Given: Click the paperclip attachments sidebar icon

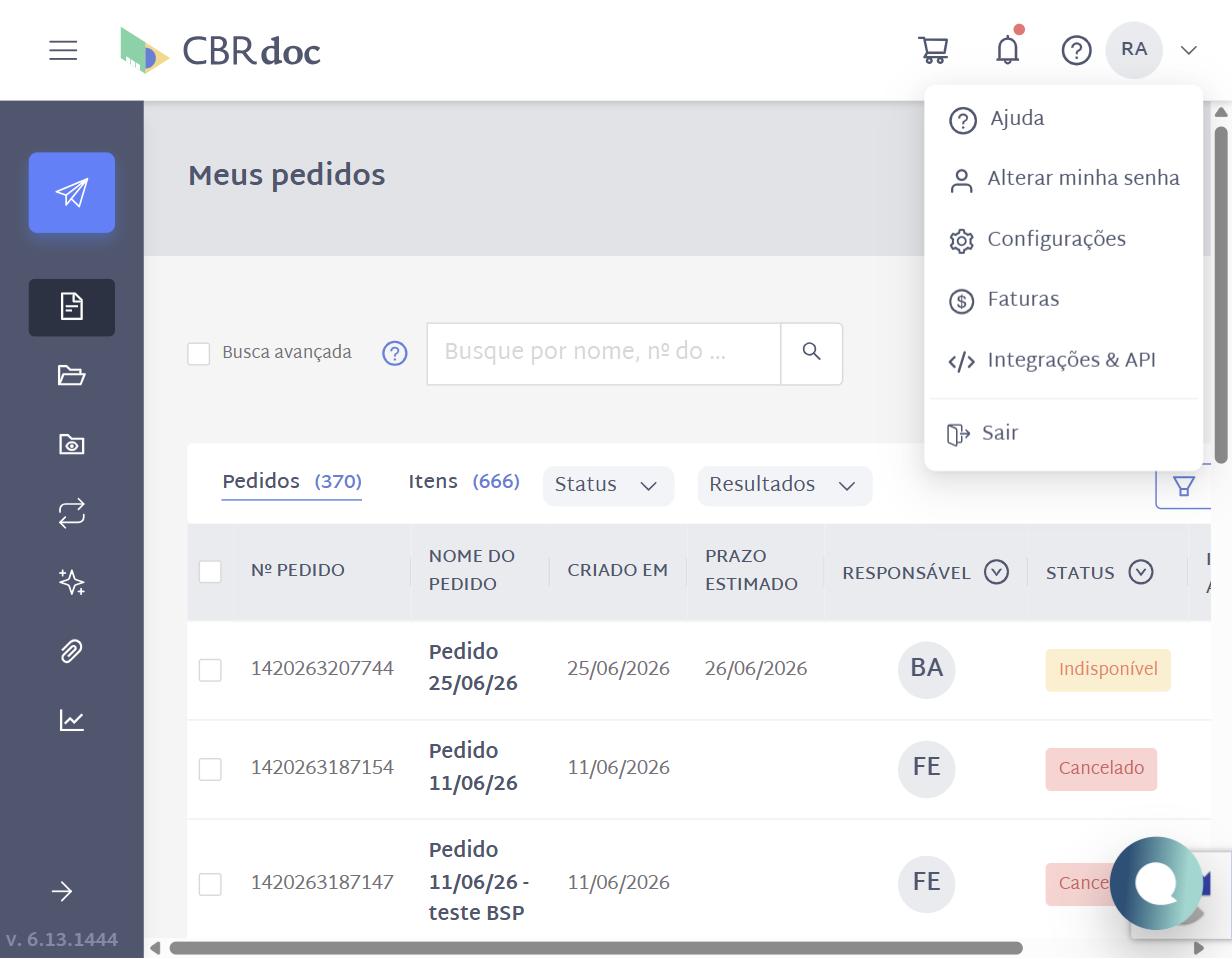Looking at the screenshot, I should coord(72,652).
